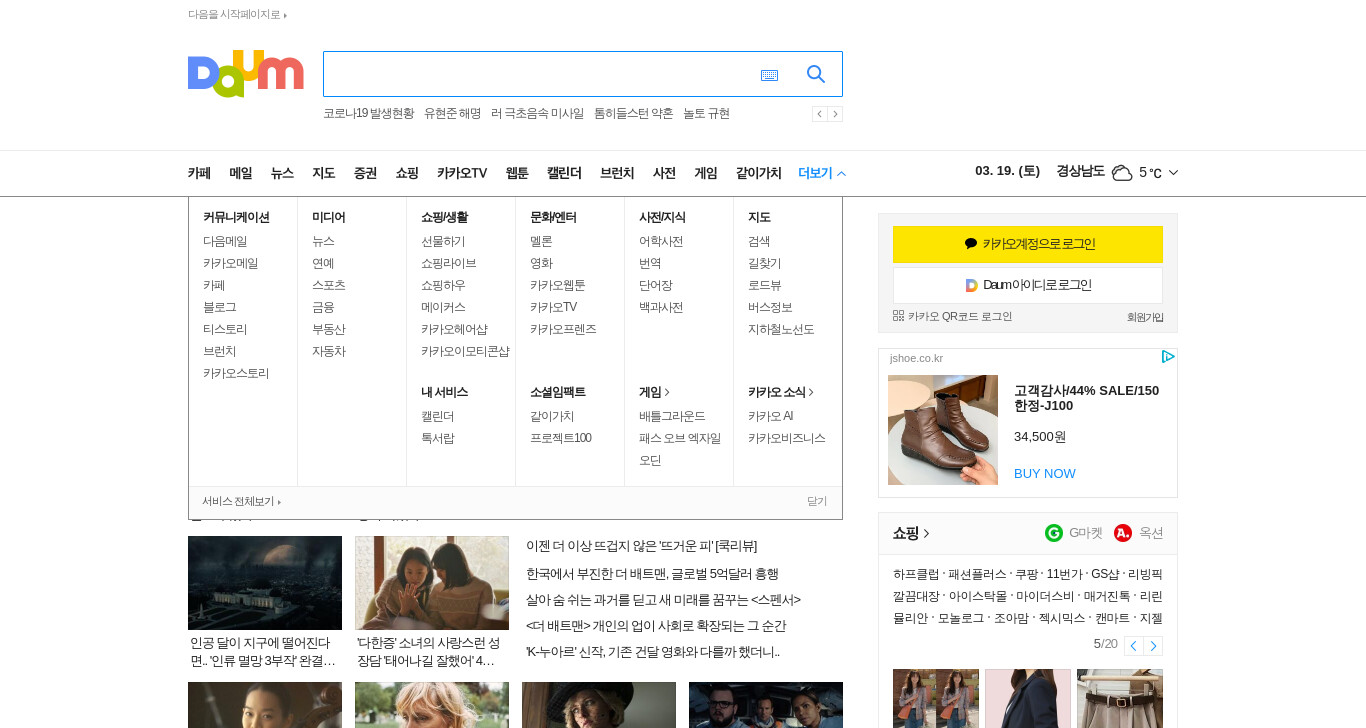The height and width of the screenshot is (728, 1366).
Task: Open 티스토리 from the menu
Action: point(225,329)
